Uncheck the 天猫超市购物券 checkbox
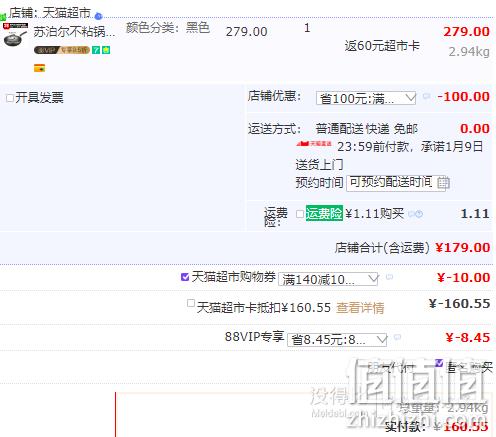This screenshot has height=437, width=496. pos(185,277)
